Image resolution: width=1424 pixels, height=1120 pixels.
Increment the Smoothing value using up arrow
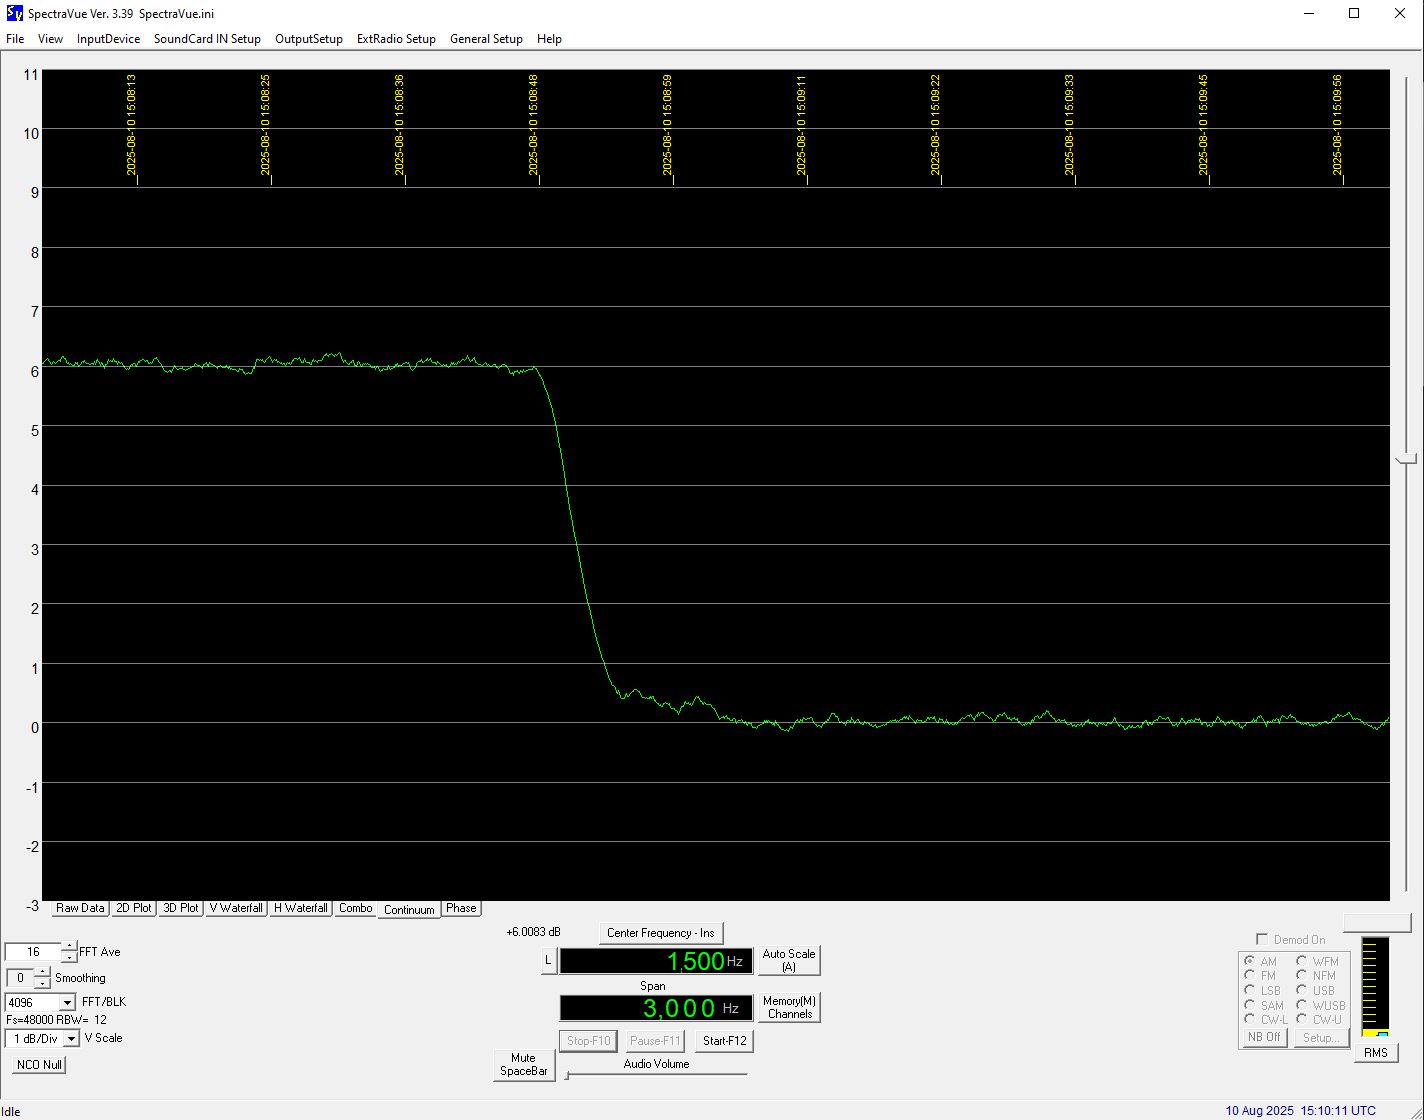[42, 973]
